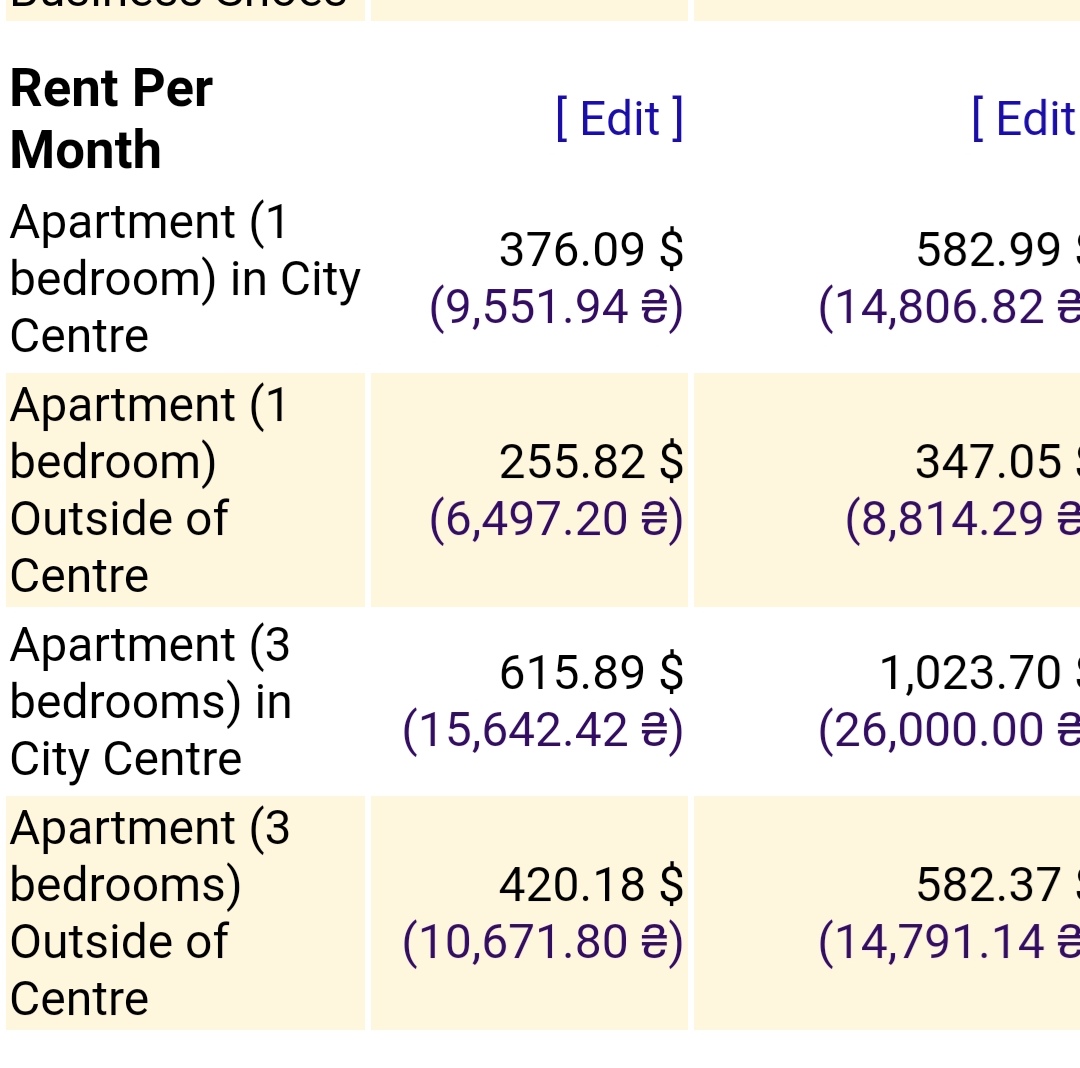
Task: Click the 347.05 price value
Action: coord(990,462)
